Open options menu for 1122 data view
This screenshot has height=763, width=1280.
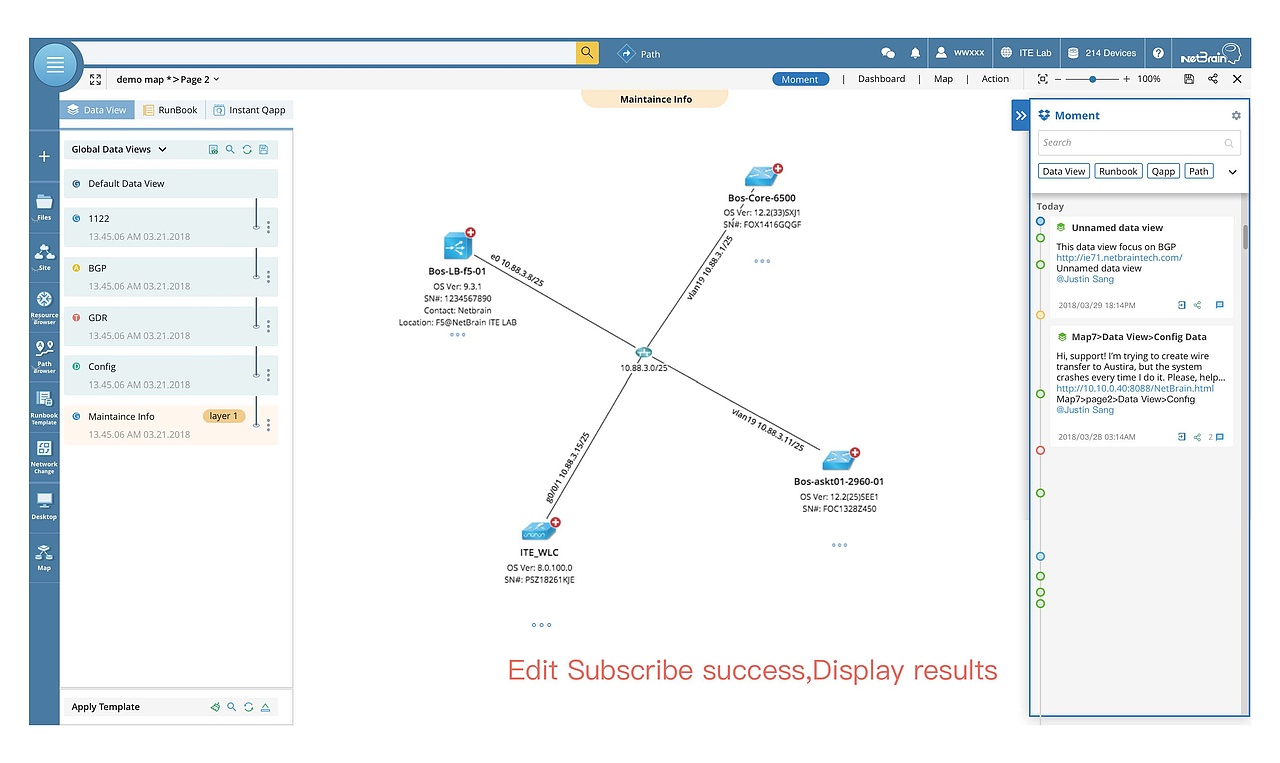pos(268,228)
